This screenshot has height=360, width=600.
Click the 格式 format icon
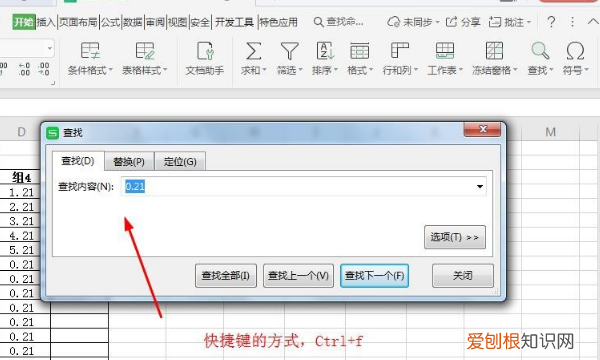(x=360, y=51)
